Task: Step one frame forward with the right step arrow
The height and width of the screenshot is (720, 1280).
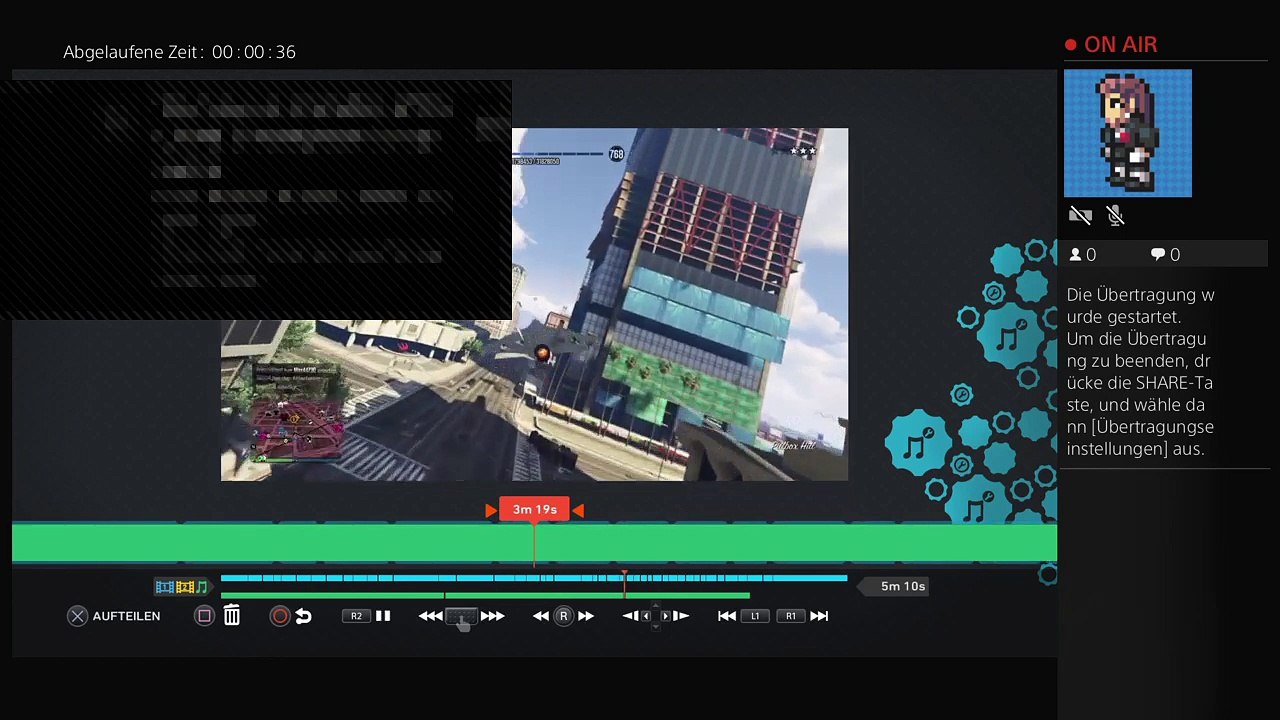Action: 680,616
